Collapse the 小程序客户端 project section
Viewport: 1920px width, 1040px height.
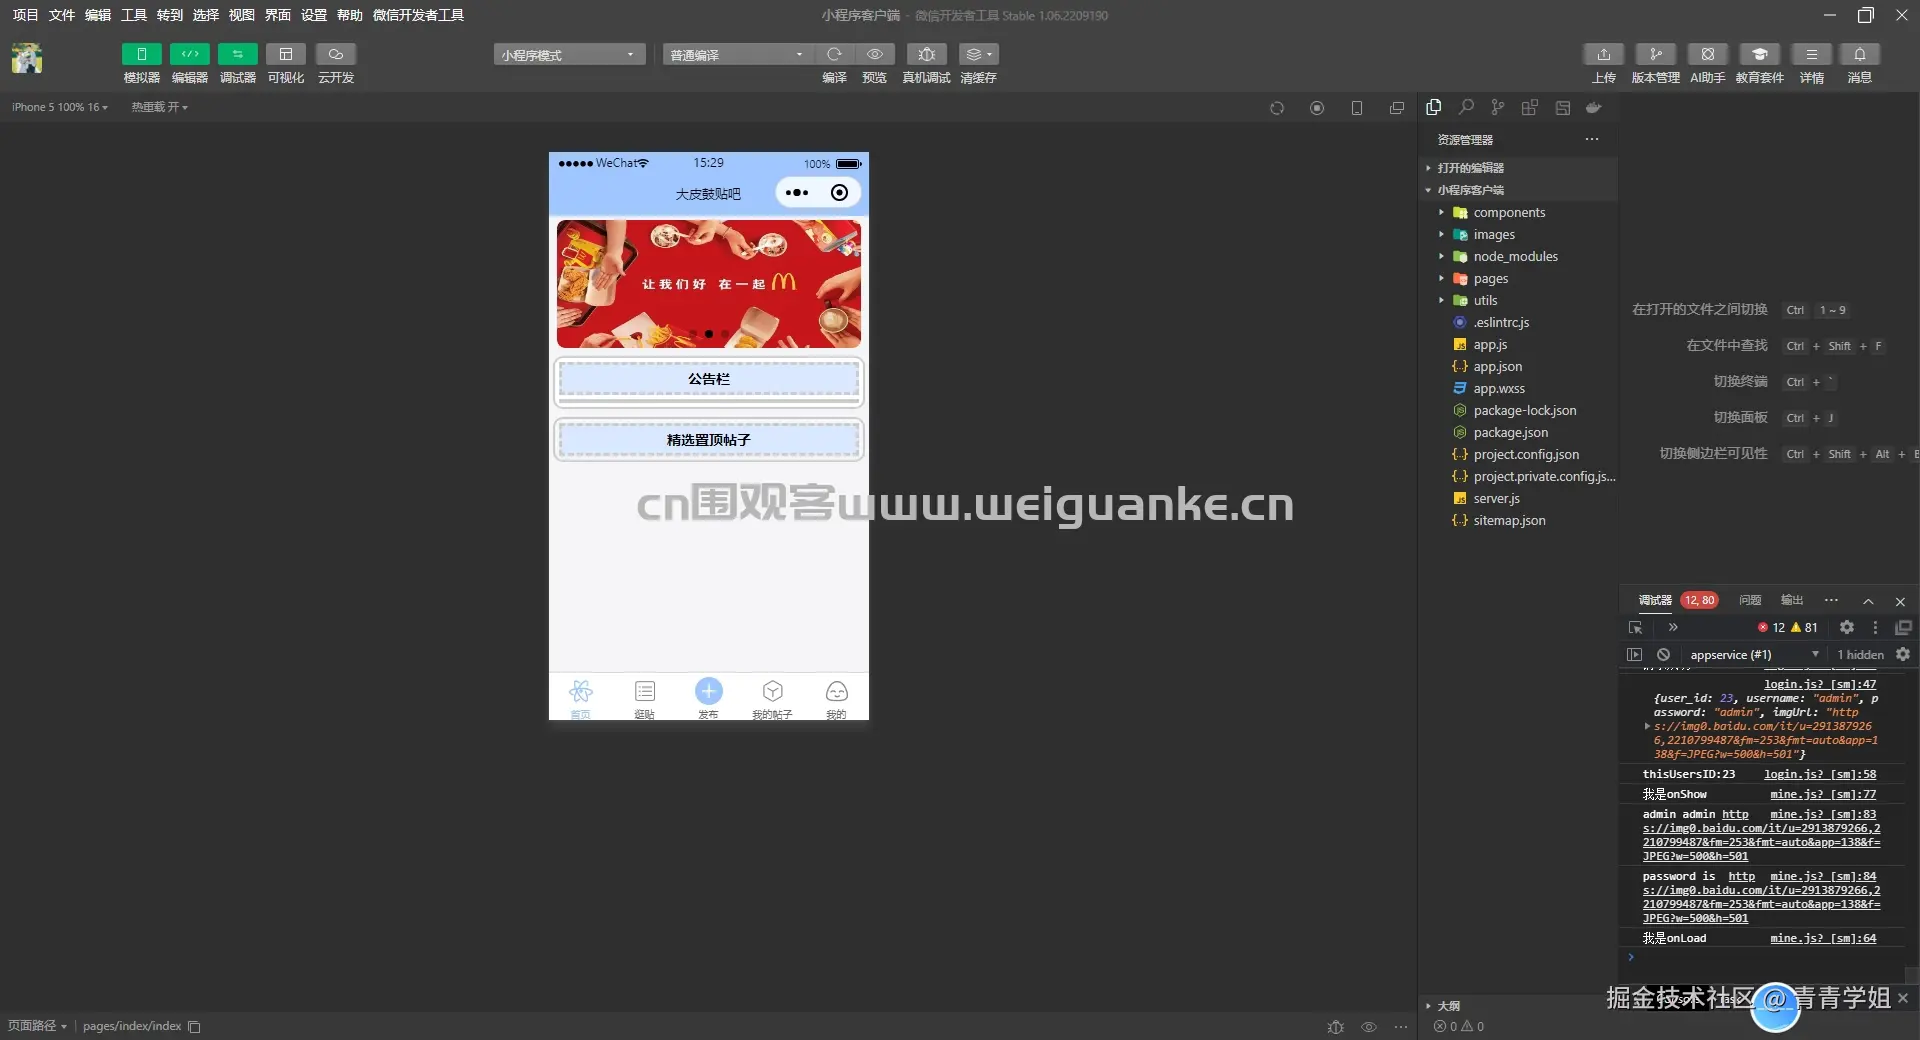pos(1520,190)
